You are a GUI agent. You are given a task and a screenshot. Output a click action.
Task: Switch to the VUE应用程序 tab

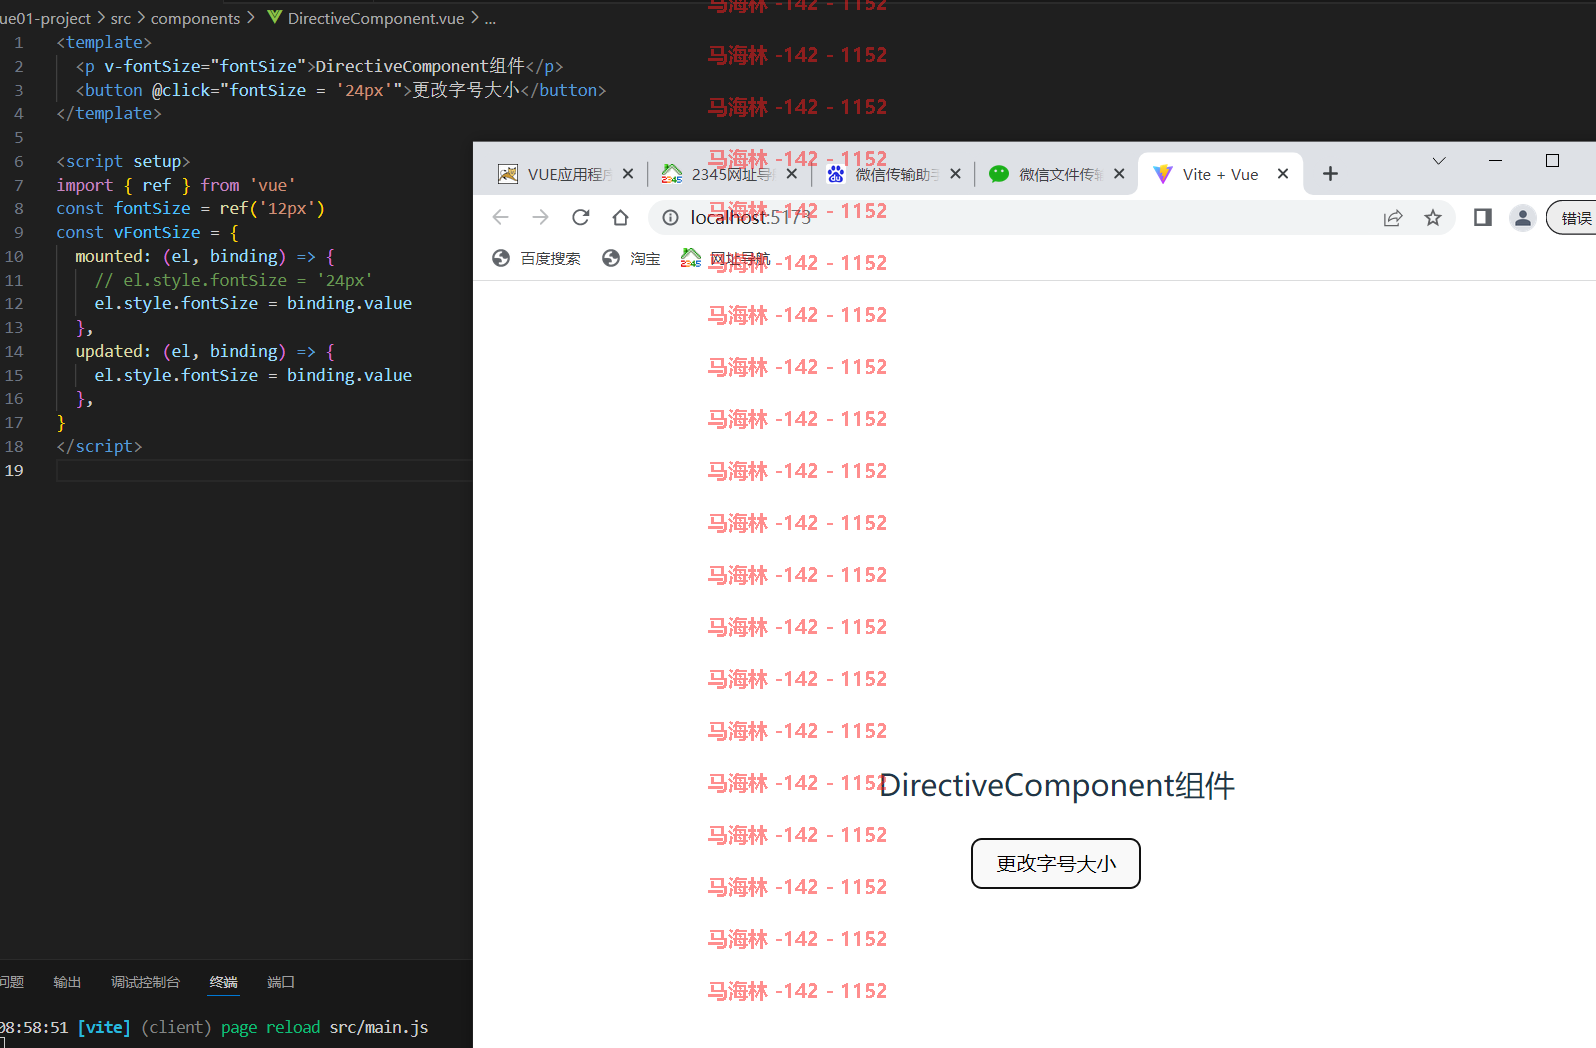pyautogui.click(x=567, y=174)
